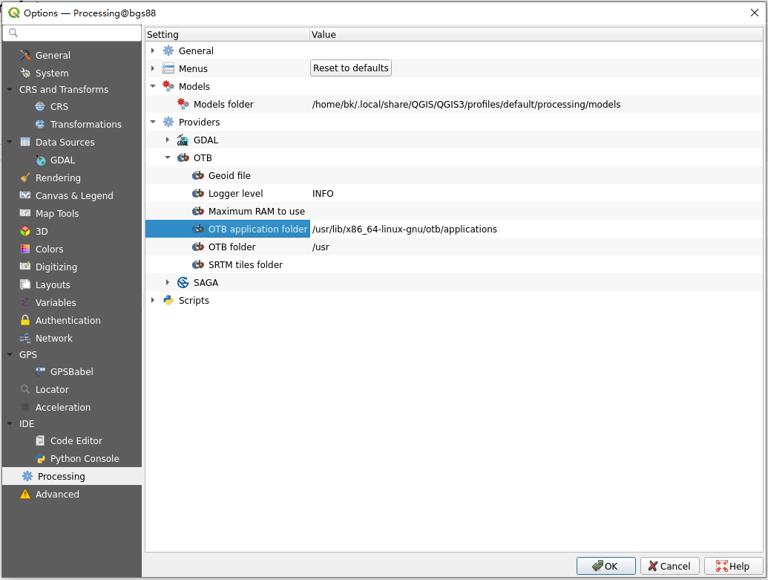768x580 pixels.
Task: Click the Value column header
Action: point(536,34)
